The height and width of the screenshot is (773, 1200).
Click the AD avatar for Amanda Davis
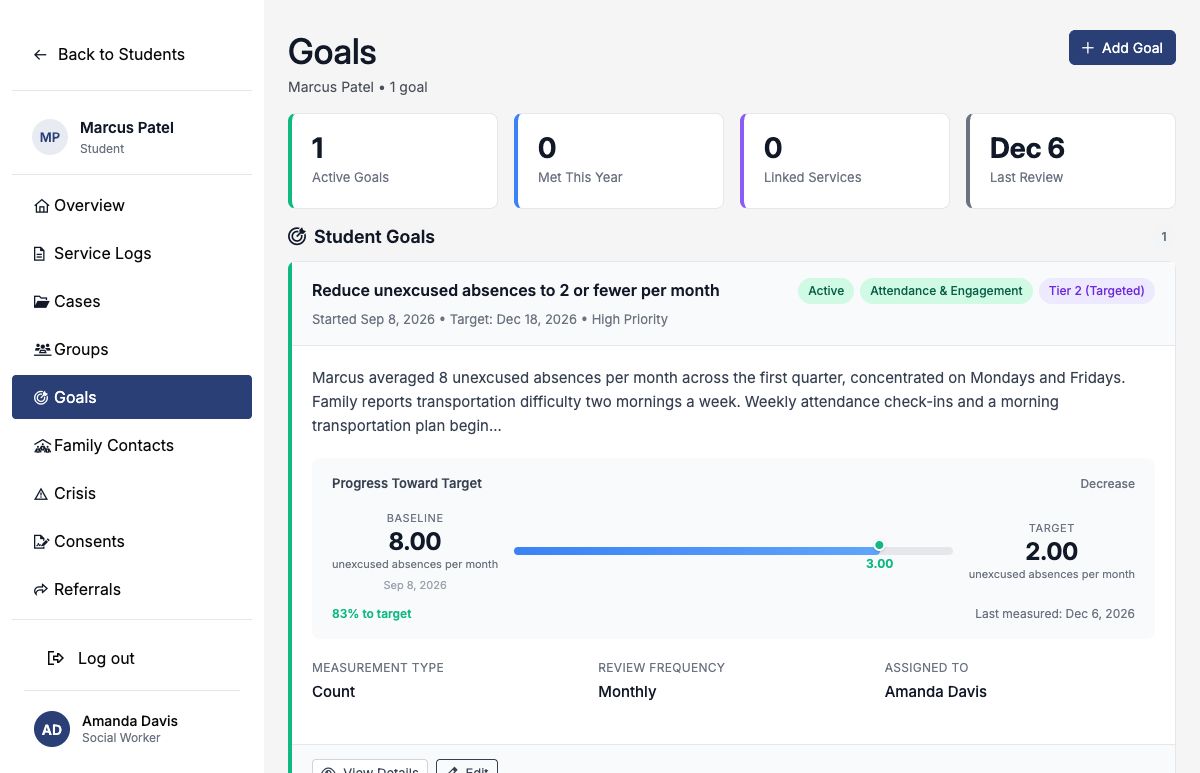click(52, 729)
